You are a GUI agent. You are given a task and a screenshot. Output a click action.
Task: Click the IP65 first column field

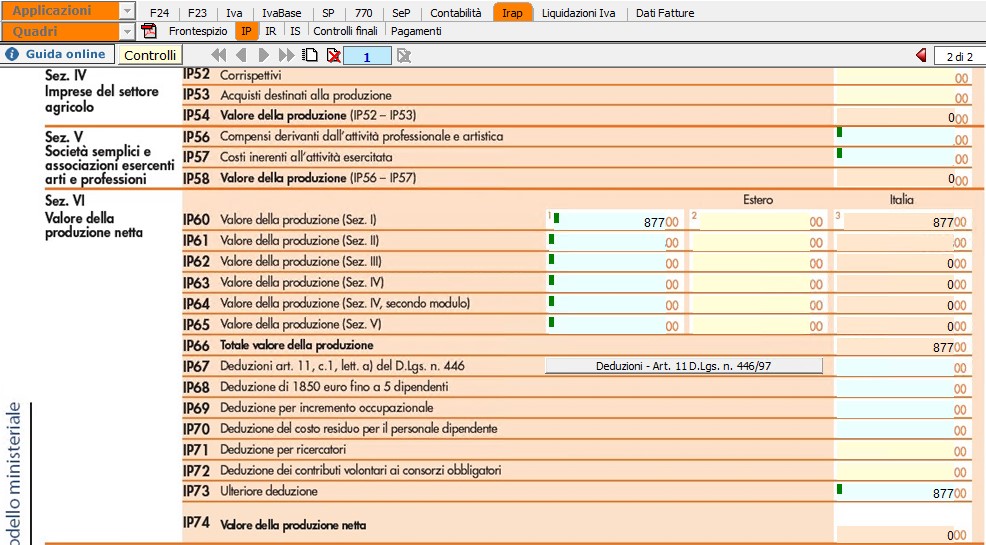613,325
